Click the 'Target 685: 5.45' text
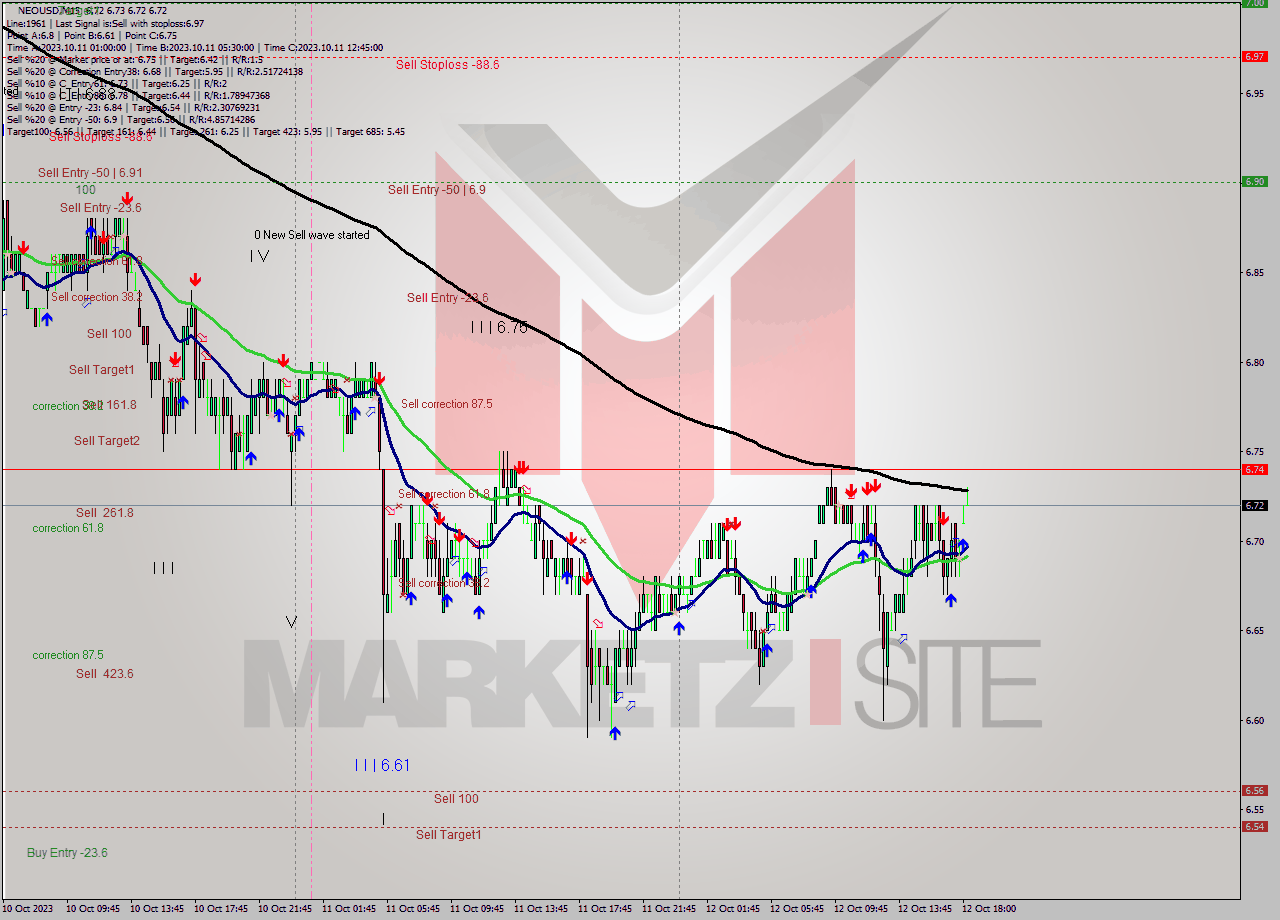 click(x=370, y=131)
